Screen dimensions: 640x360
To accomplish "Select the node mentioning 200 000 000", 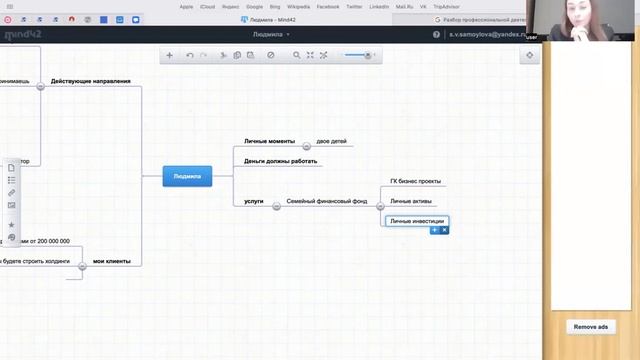I will pos(45,241).
